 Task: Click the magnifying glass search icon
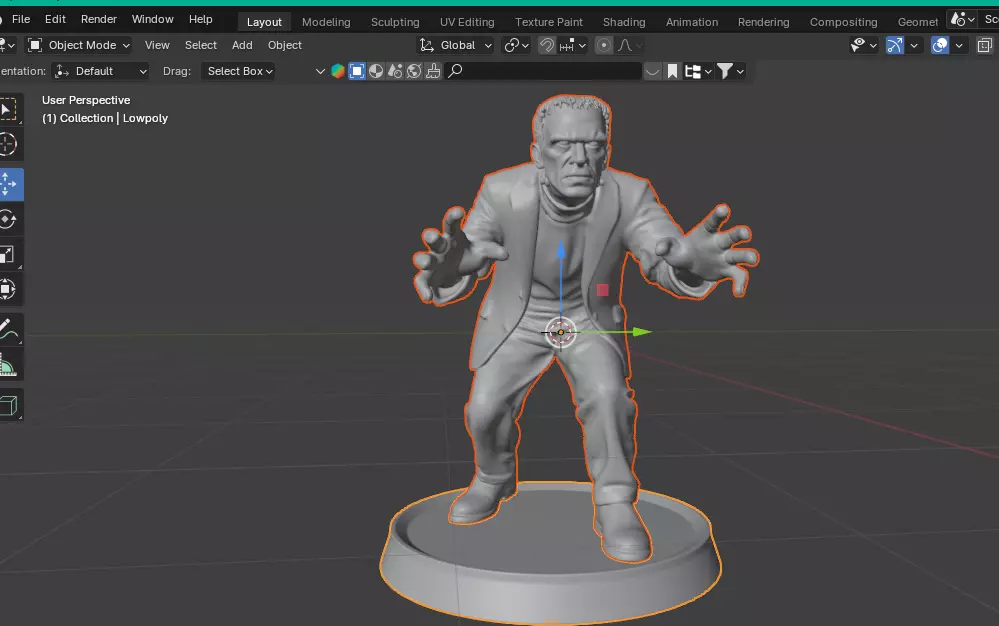coord(455,71)
